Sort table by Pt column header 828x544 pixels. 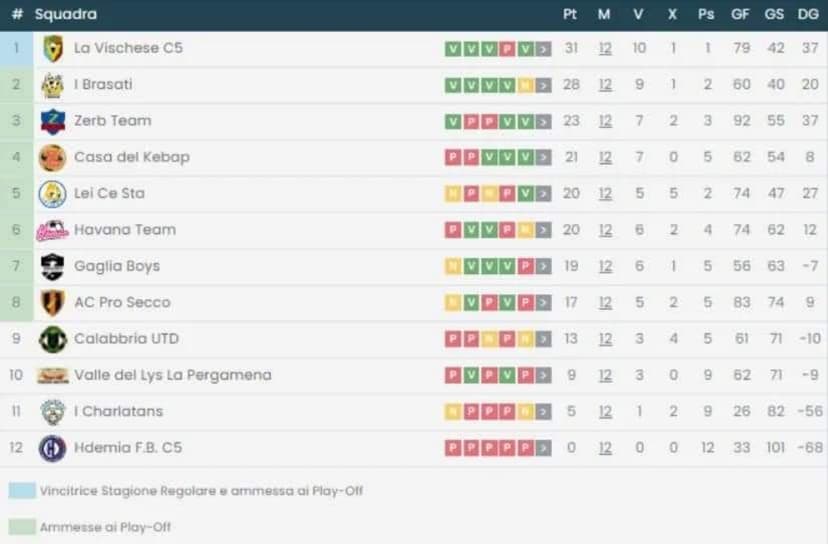click(x=571, y=15)
